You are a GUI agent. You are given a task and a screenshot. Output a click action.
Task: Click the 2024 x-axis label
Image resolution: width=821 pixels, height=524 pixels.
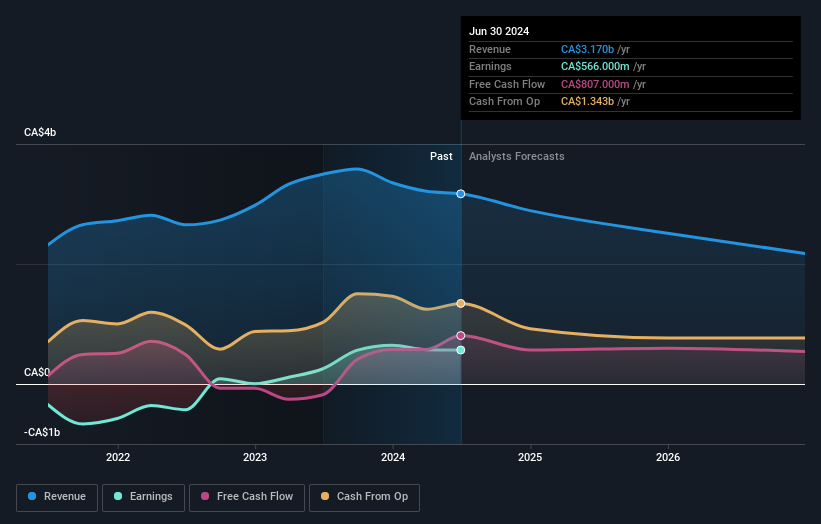(393, 457)
